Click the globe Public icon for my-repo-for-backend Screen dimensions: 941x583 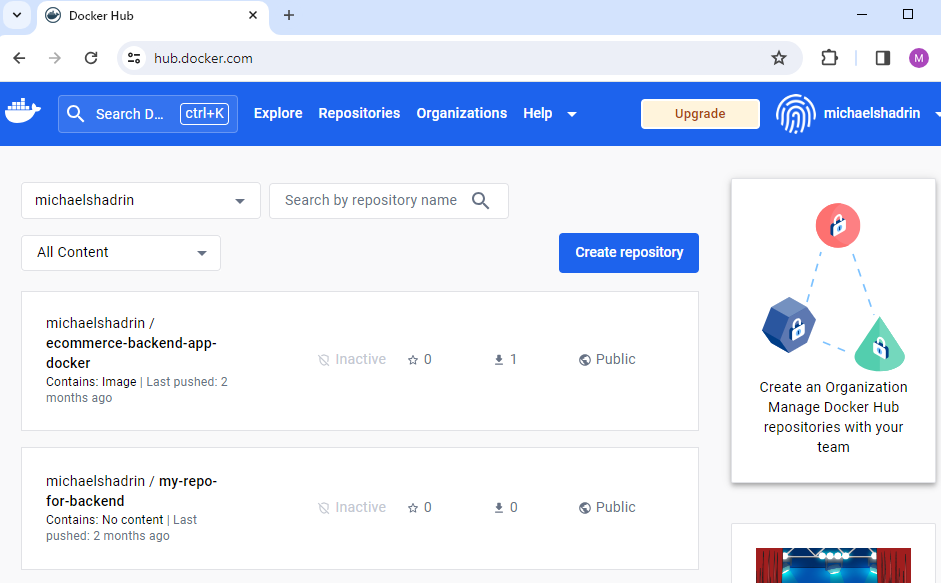(x=585, y=508)
